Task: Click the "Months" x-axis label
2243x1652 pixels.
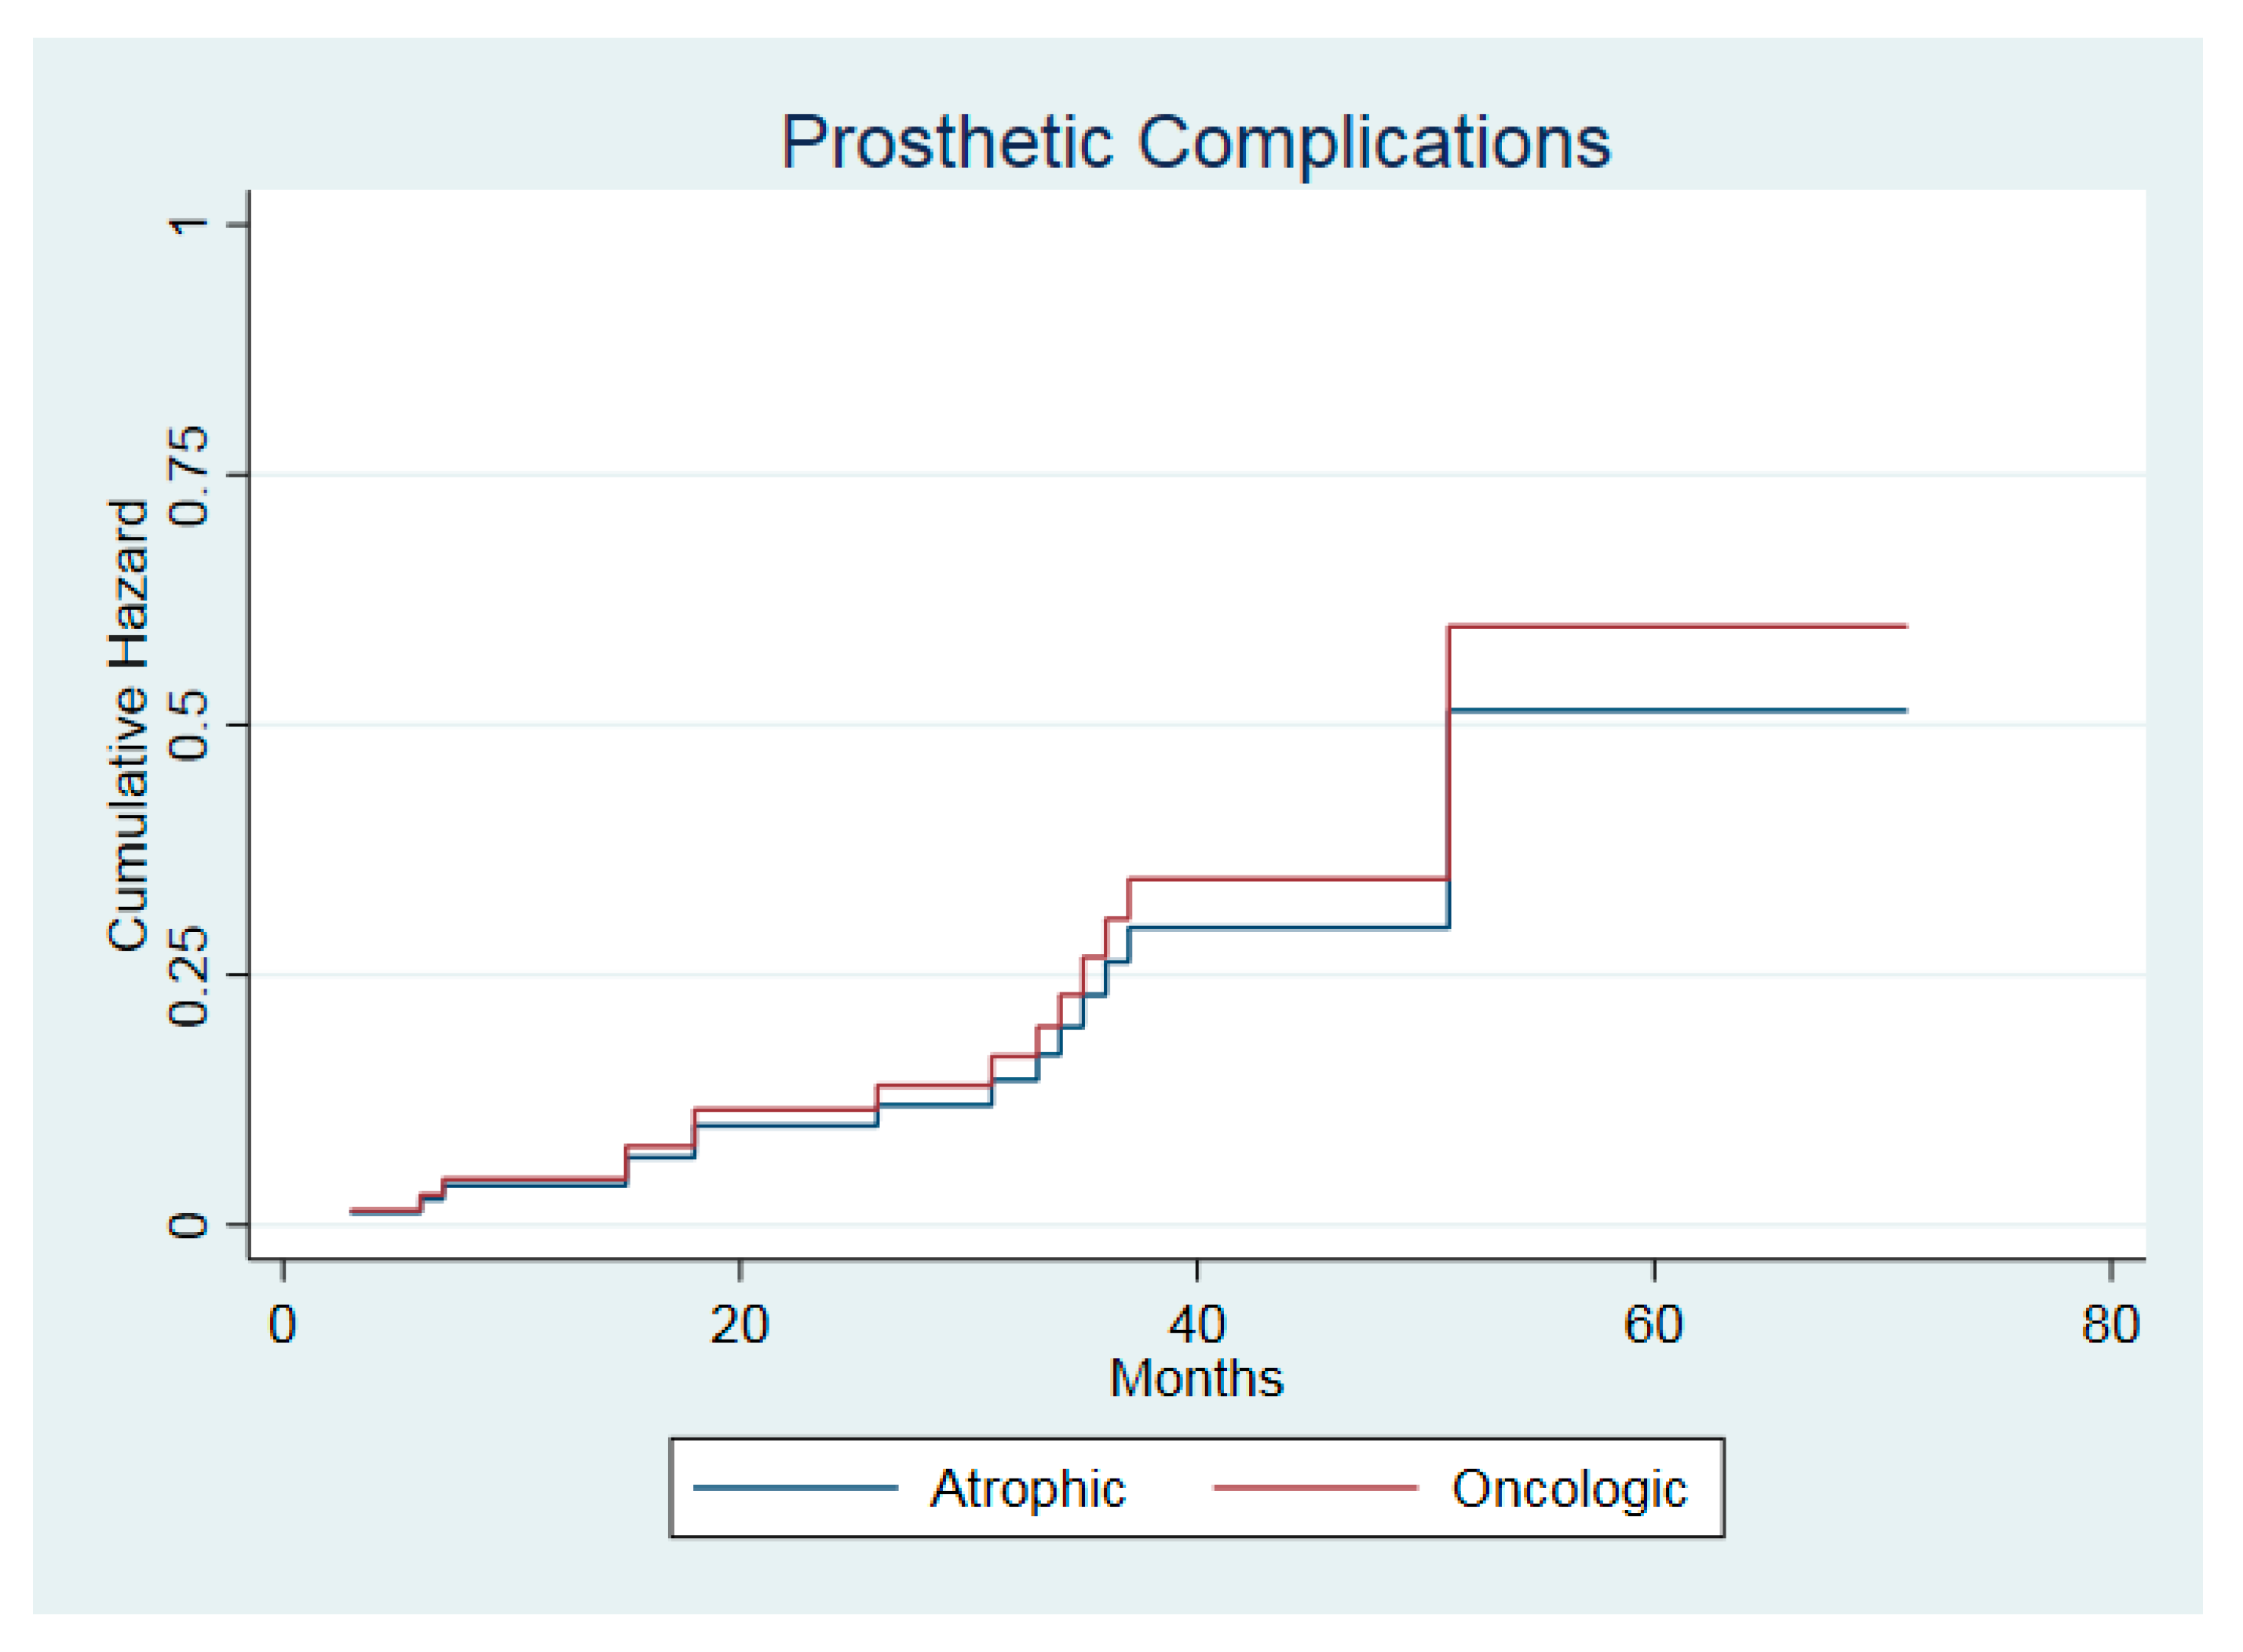Action: [1195, 1379]
